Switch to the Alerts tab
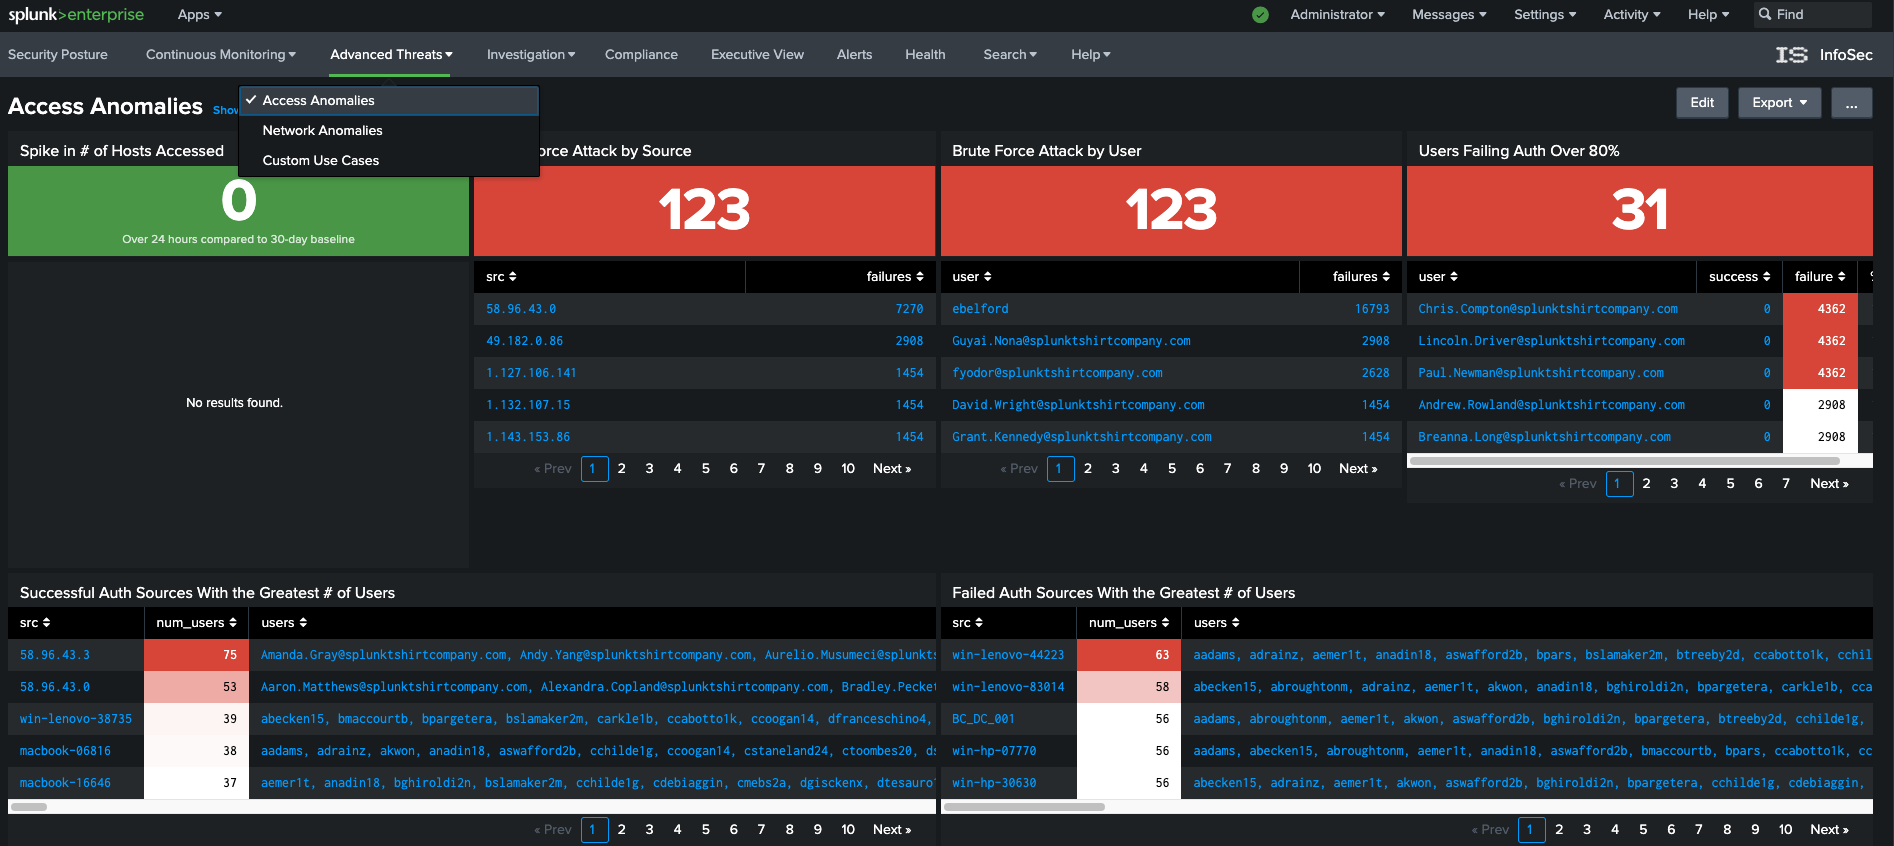 point(854,55)
